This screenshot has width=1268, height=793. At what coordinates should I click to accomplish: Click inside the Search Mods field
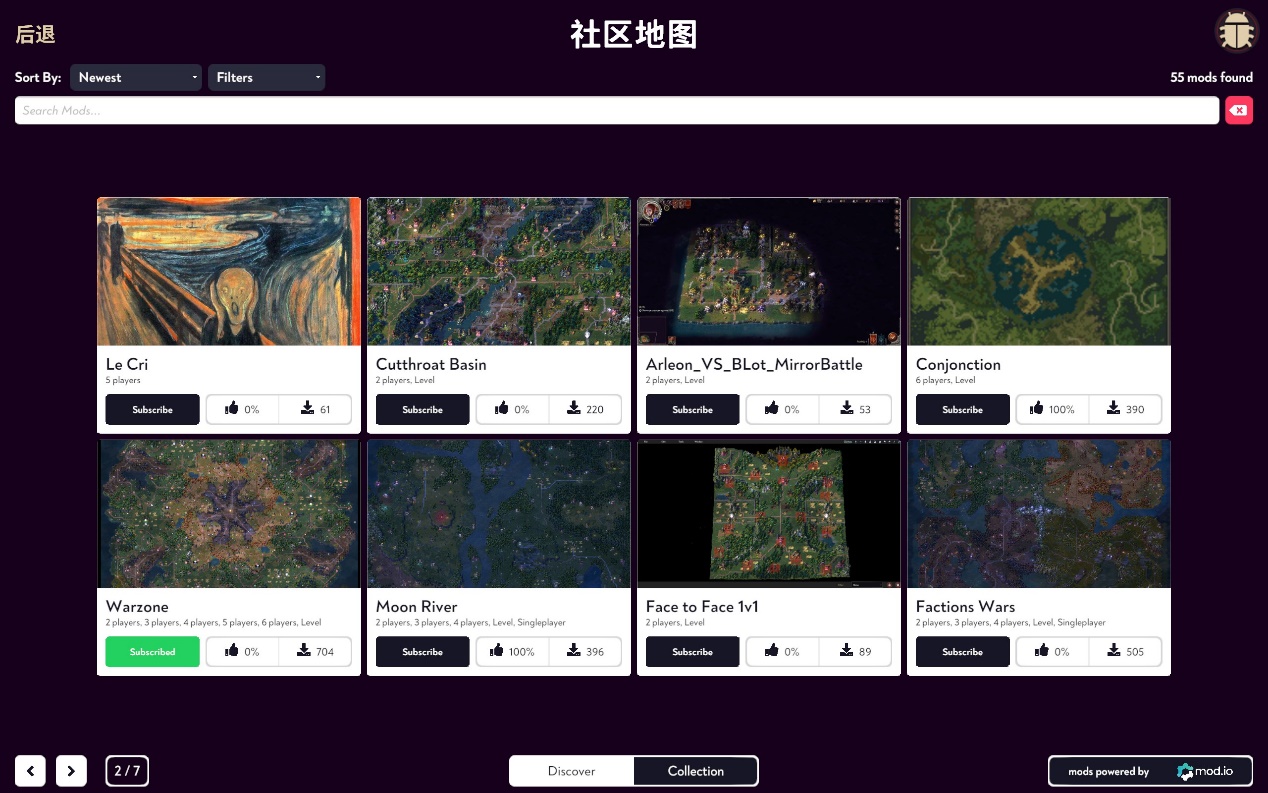[x=617, y=110]
